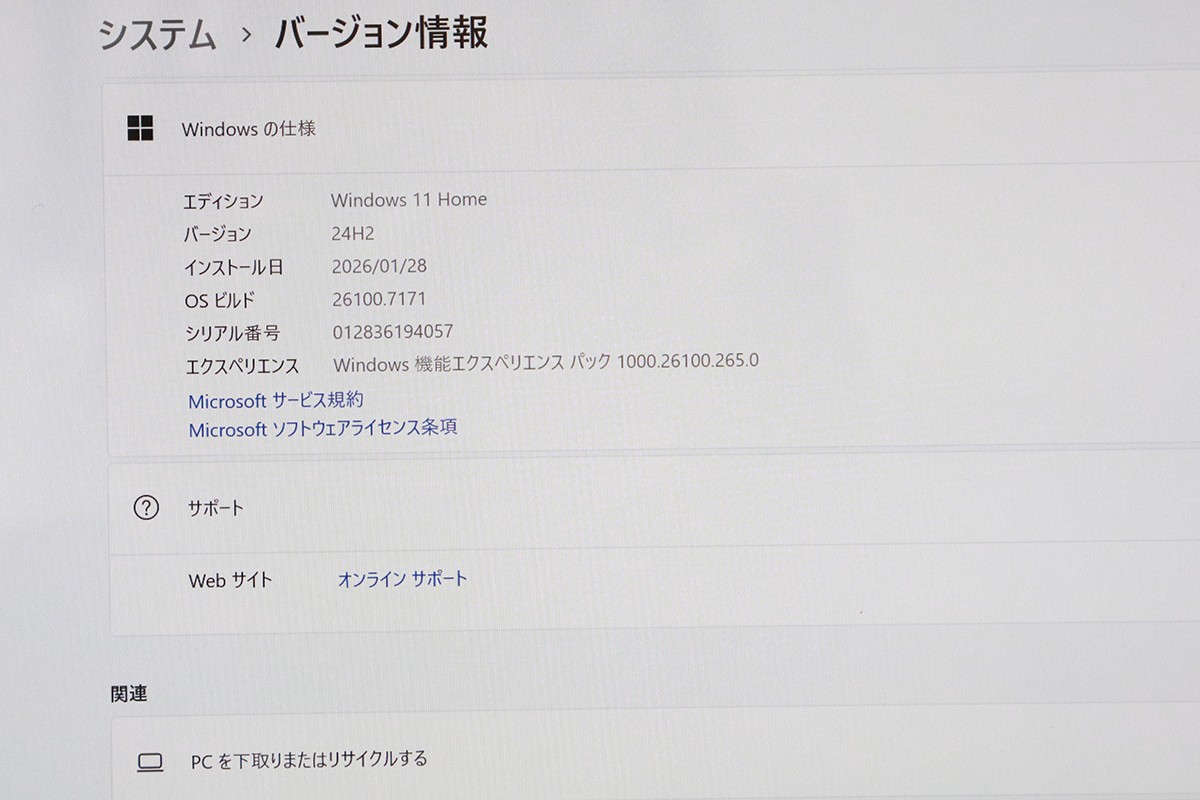Expand the サポート section header
1200x800 pixels.
pyautogui.click(x=215, y=508)
